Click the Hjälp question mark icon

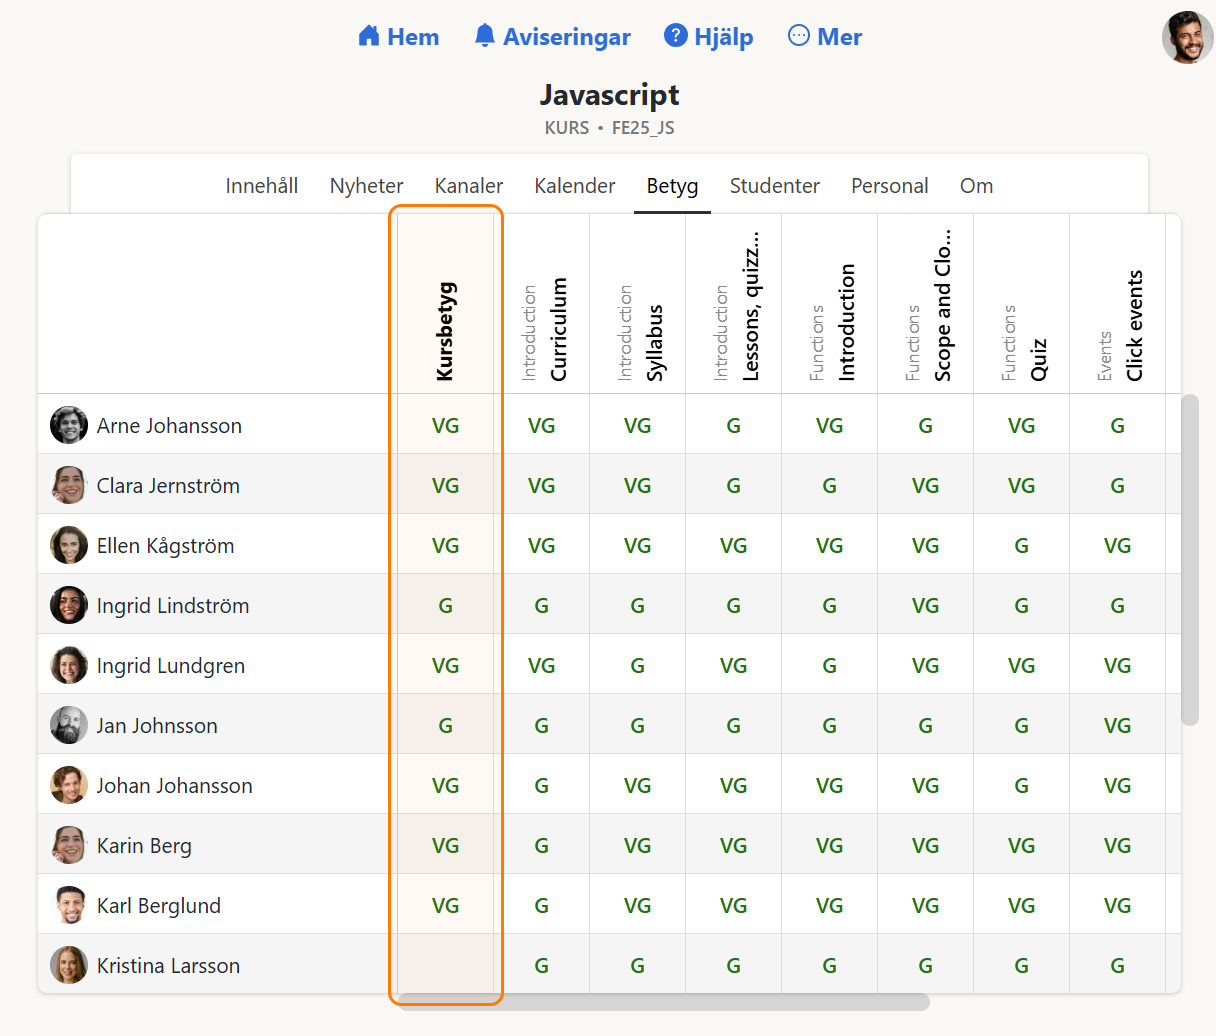coord(676,37)
